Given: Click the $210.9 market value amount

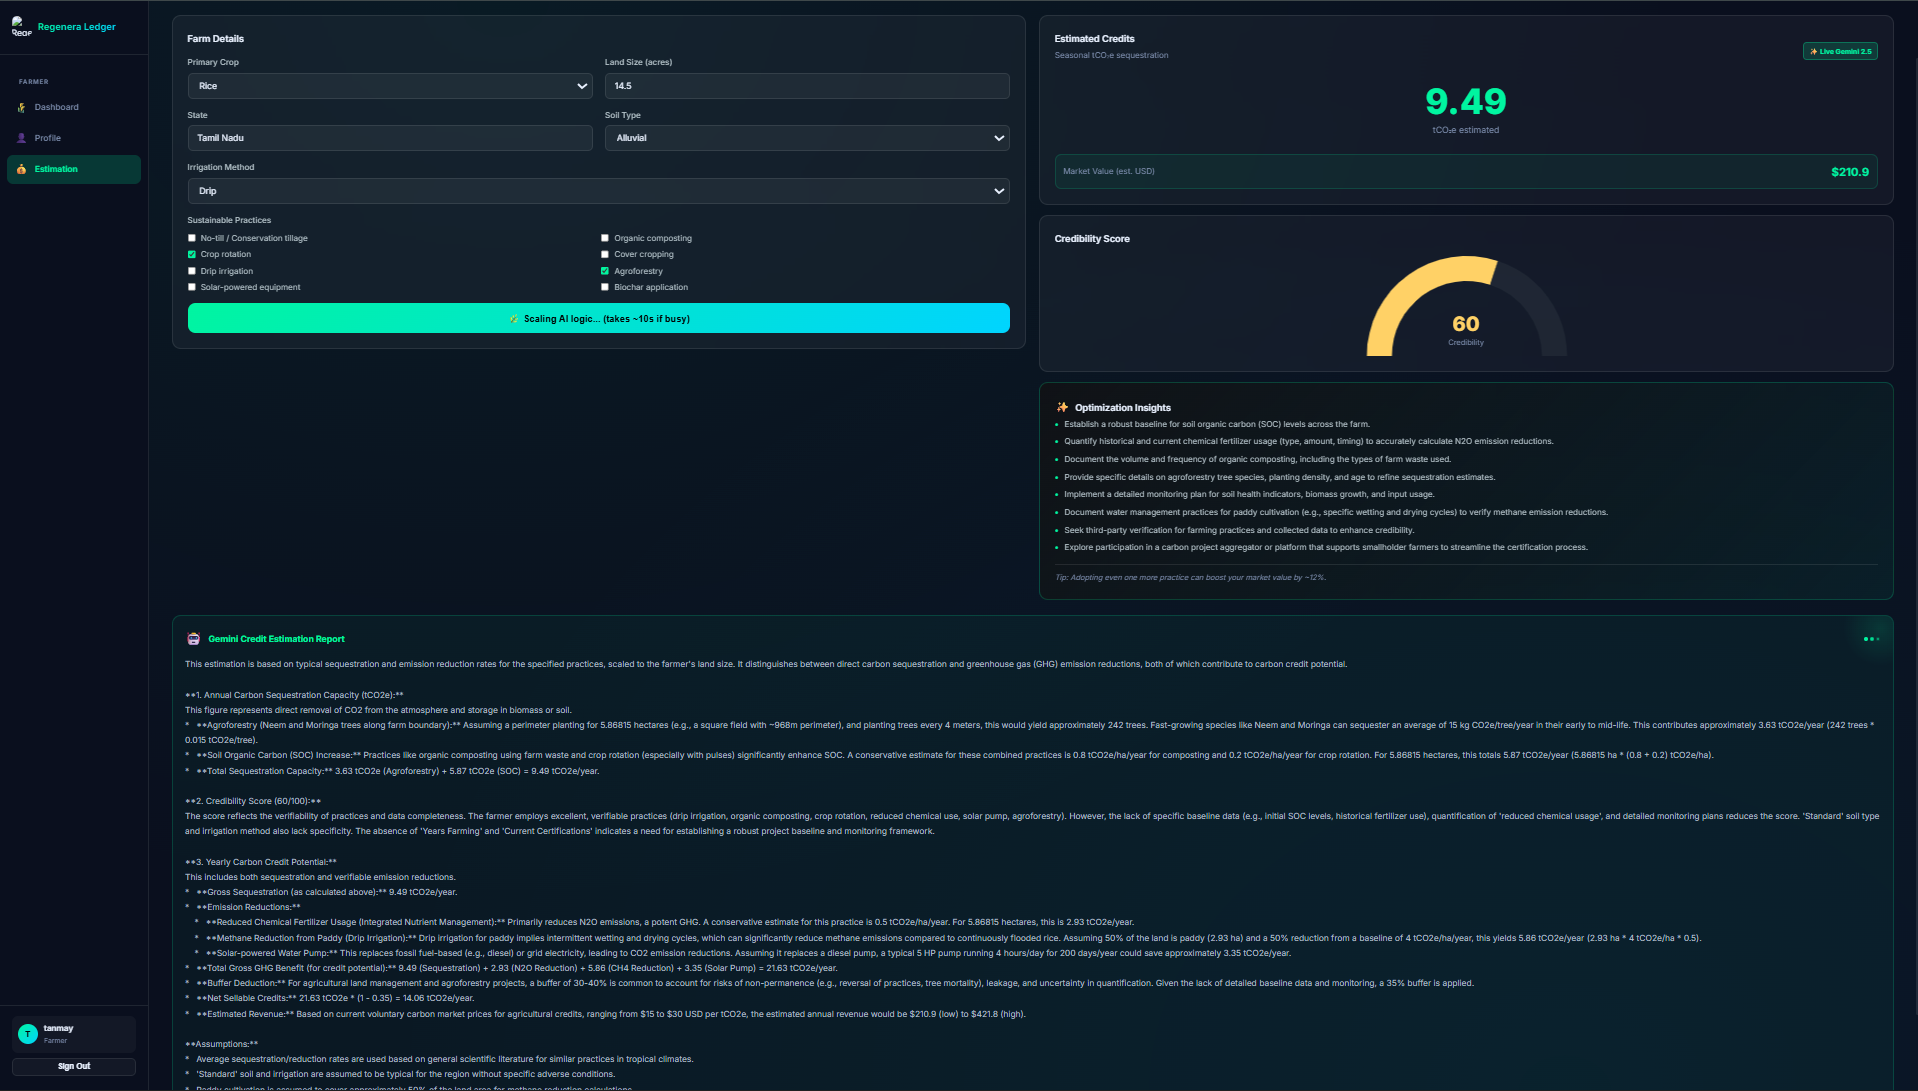Looking at the screenshot, I should pyautogui.click(x=1850, y=172).
